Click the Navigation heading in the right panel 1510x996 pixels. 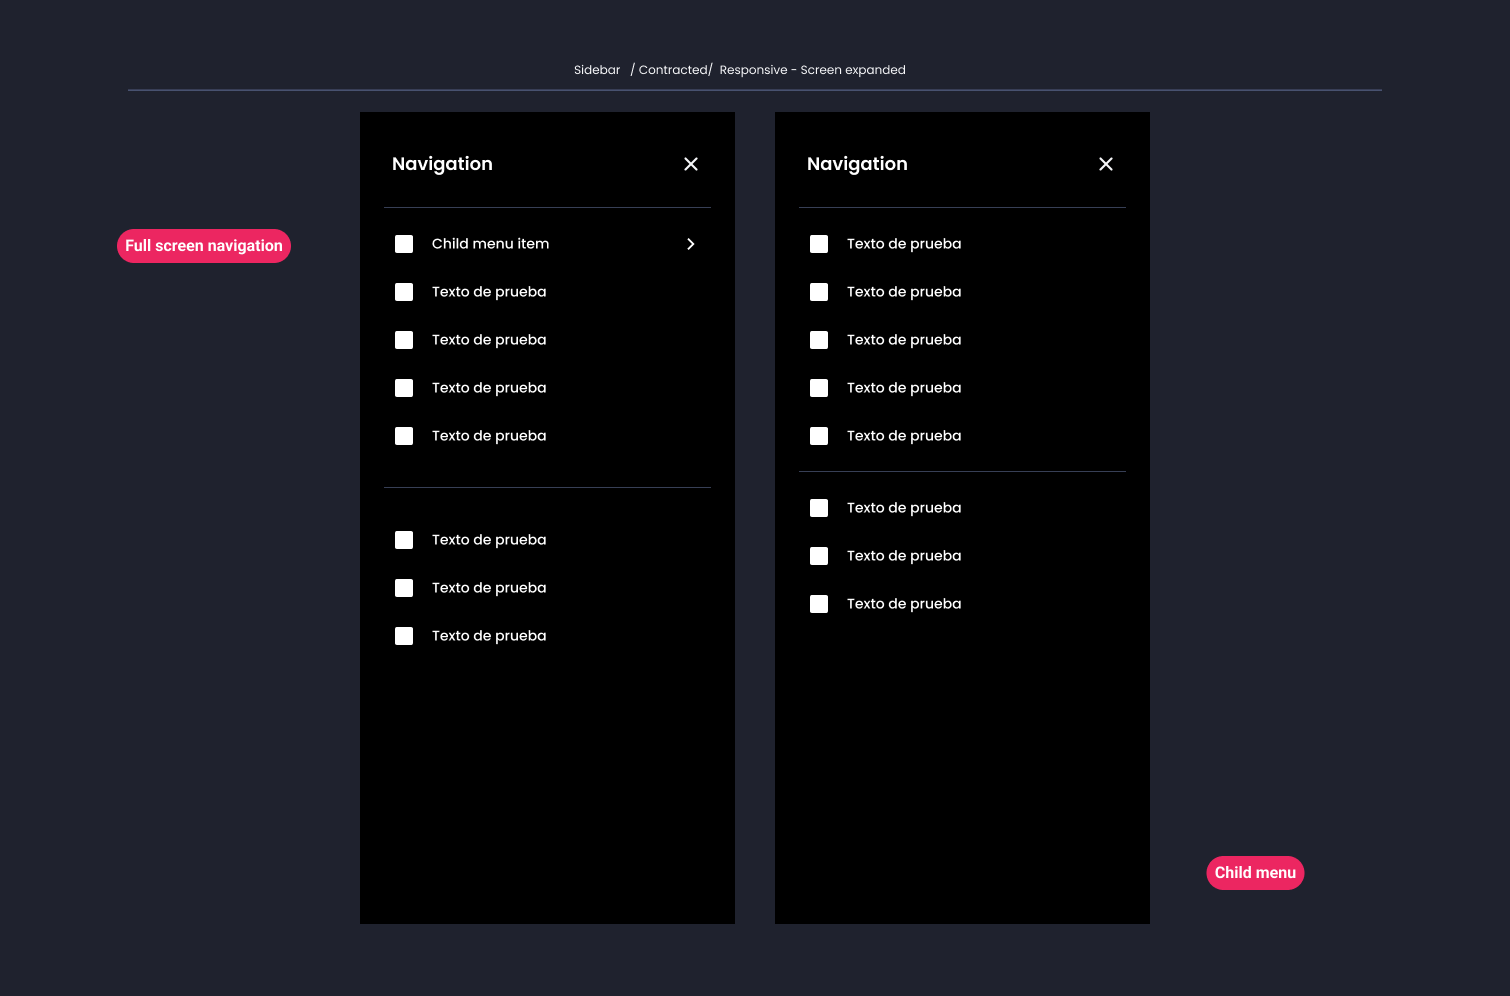857,164
